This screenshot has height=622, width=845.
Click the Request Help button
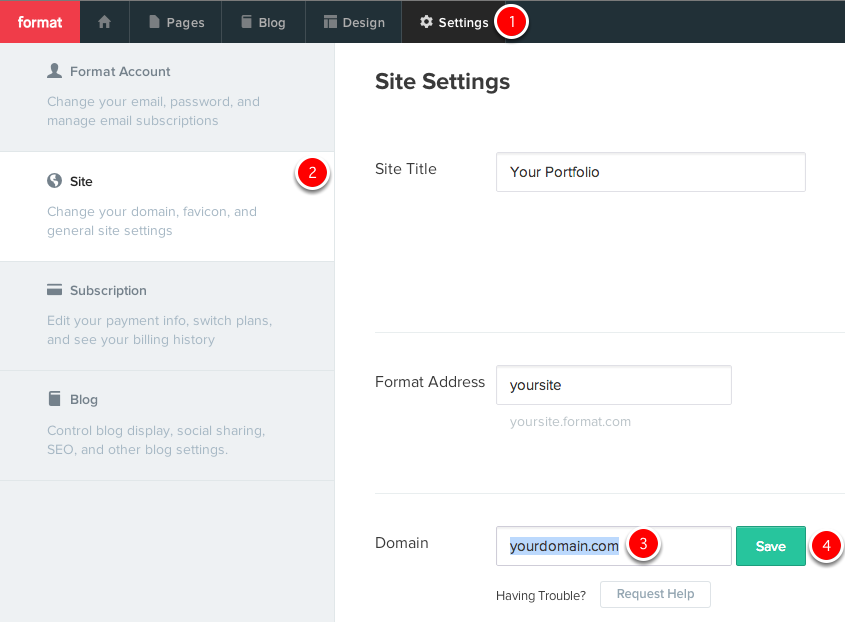tap(655, 594)
